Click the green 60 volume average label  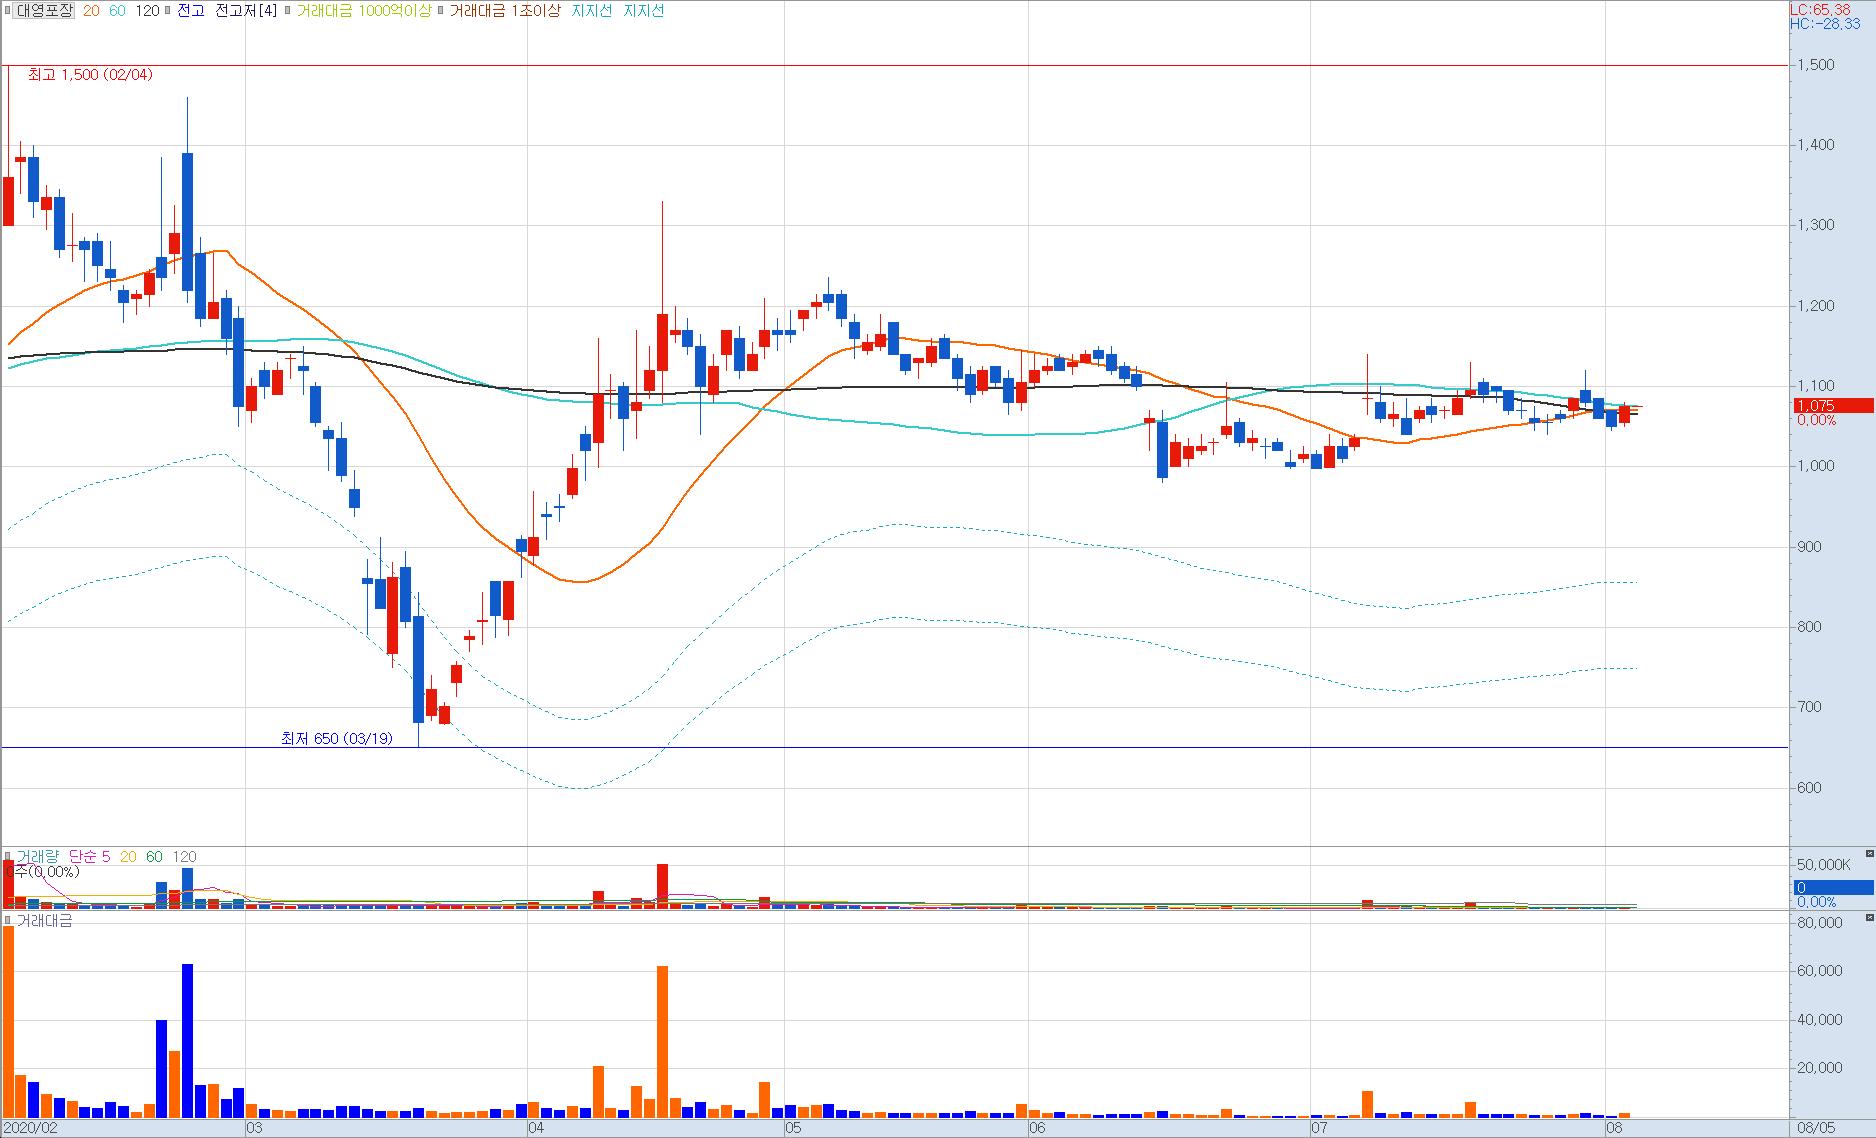154,857
